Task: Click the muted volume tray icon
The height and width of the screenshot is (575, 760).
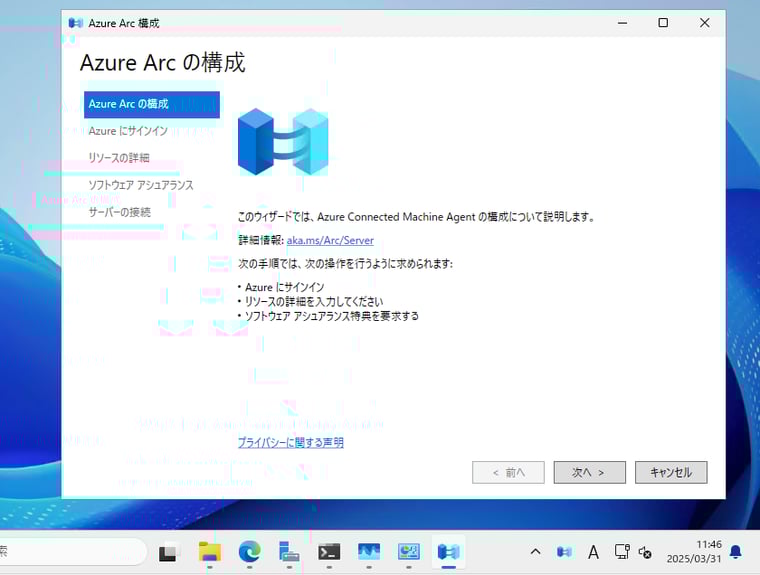Action: [645, 552]
